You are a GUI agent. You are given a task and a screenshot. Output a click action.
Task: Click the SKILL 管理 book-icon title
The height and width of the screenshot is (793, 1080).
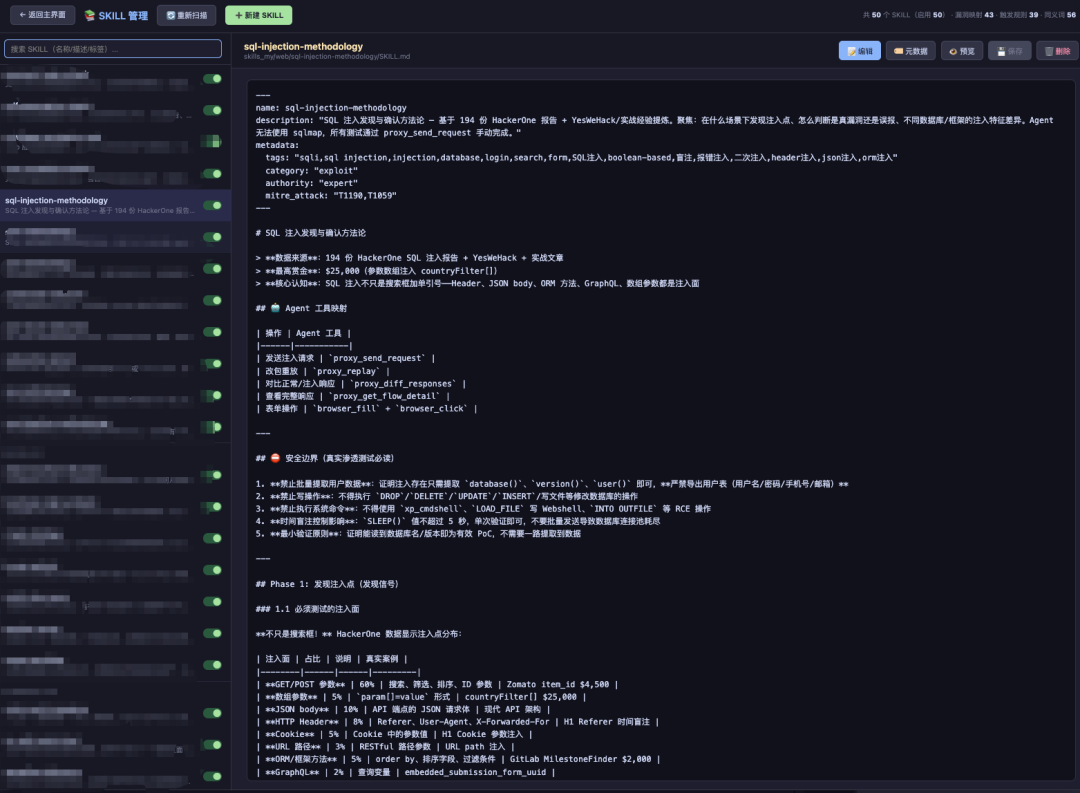116,15
